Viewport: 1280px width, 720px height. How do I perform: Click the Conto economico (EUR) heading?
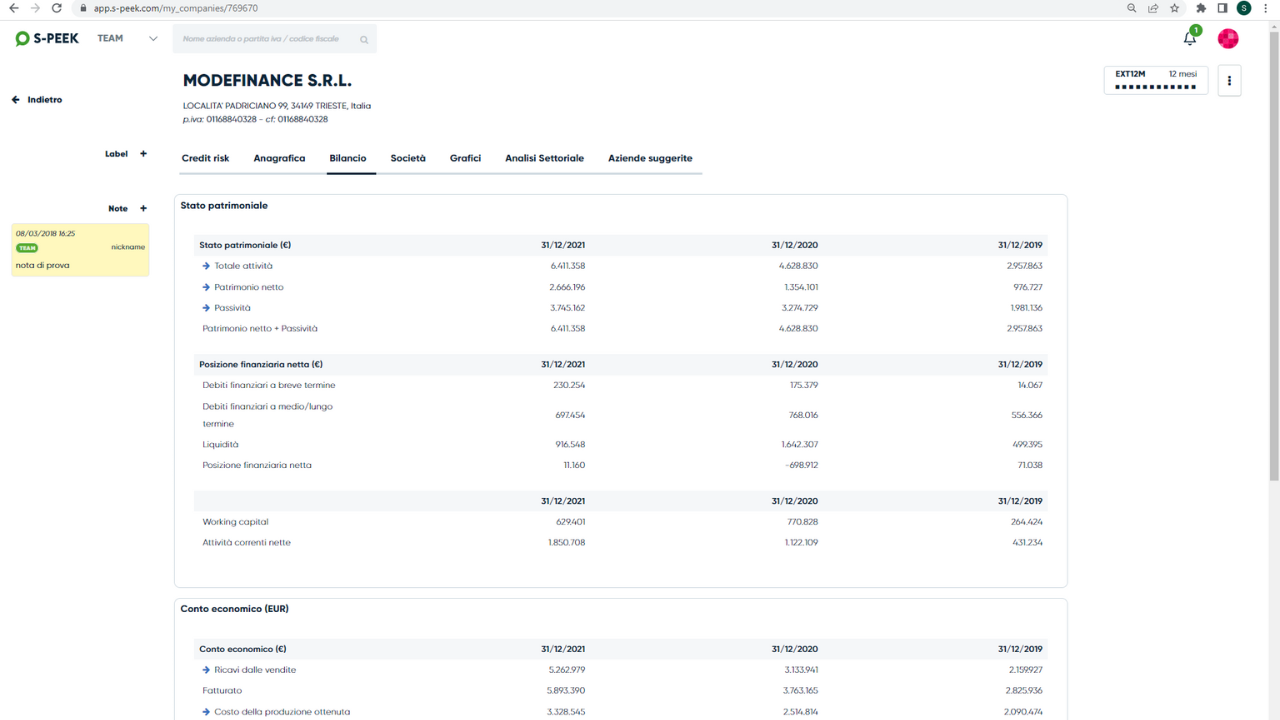coord(235,609)
